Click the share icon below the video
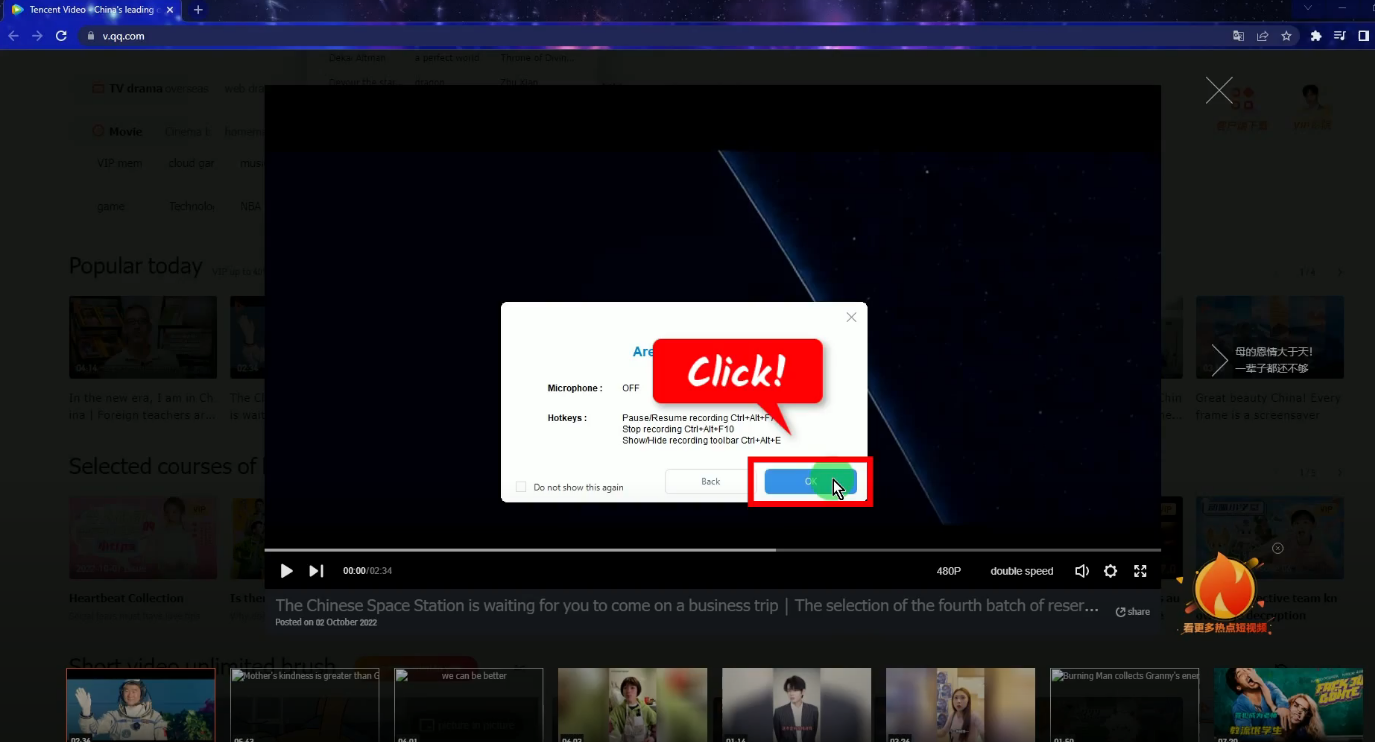Viewport: 1375px width, 742px height. 1133,612
